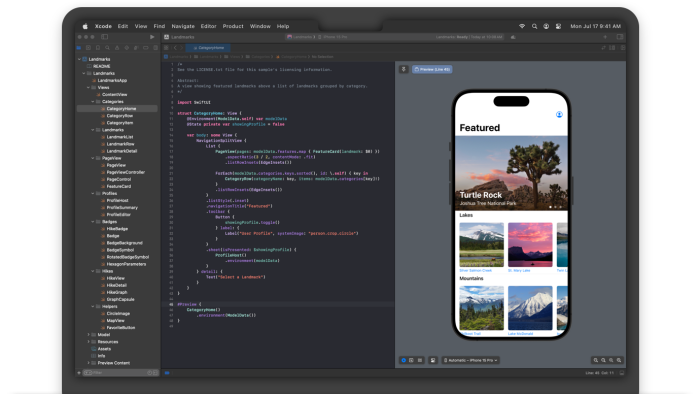The height and width of the screenshot is (394, 700).
Task: Collapse the Landmarks project root
Action: 79,59
